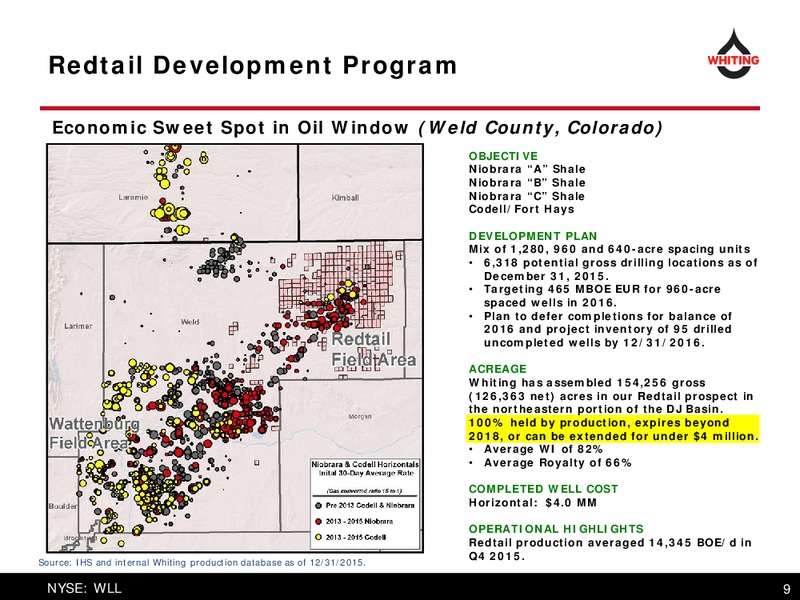The height and width of the screenshot is (600, 800).
Task: Click the 'Niobrara "B" Shale' line
Action: tap(527, 183)
